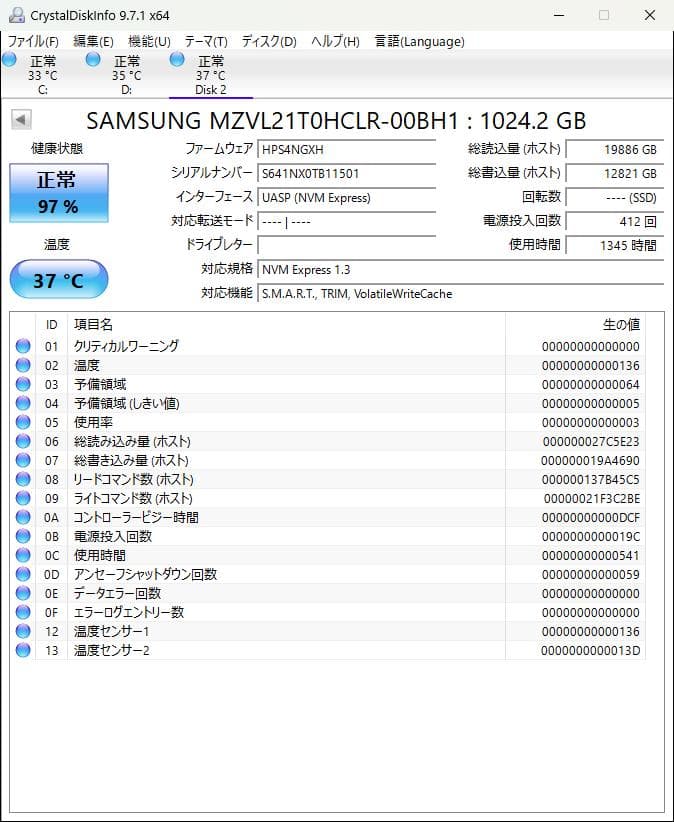The width and height of the screenshot is (674, 822).
Task: Select the raw value 0000000000DCF
Action: 591,517
